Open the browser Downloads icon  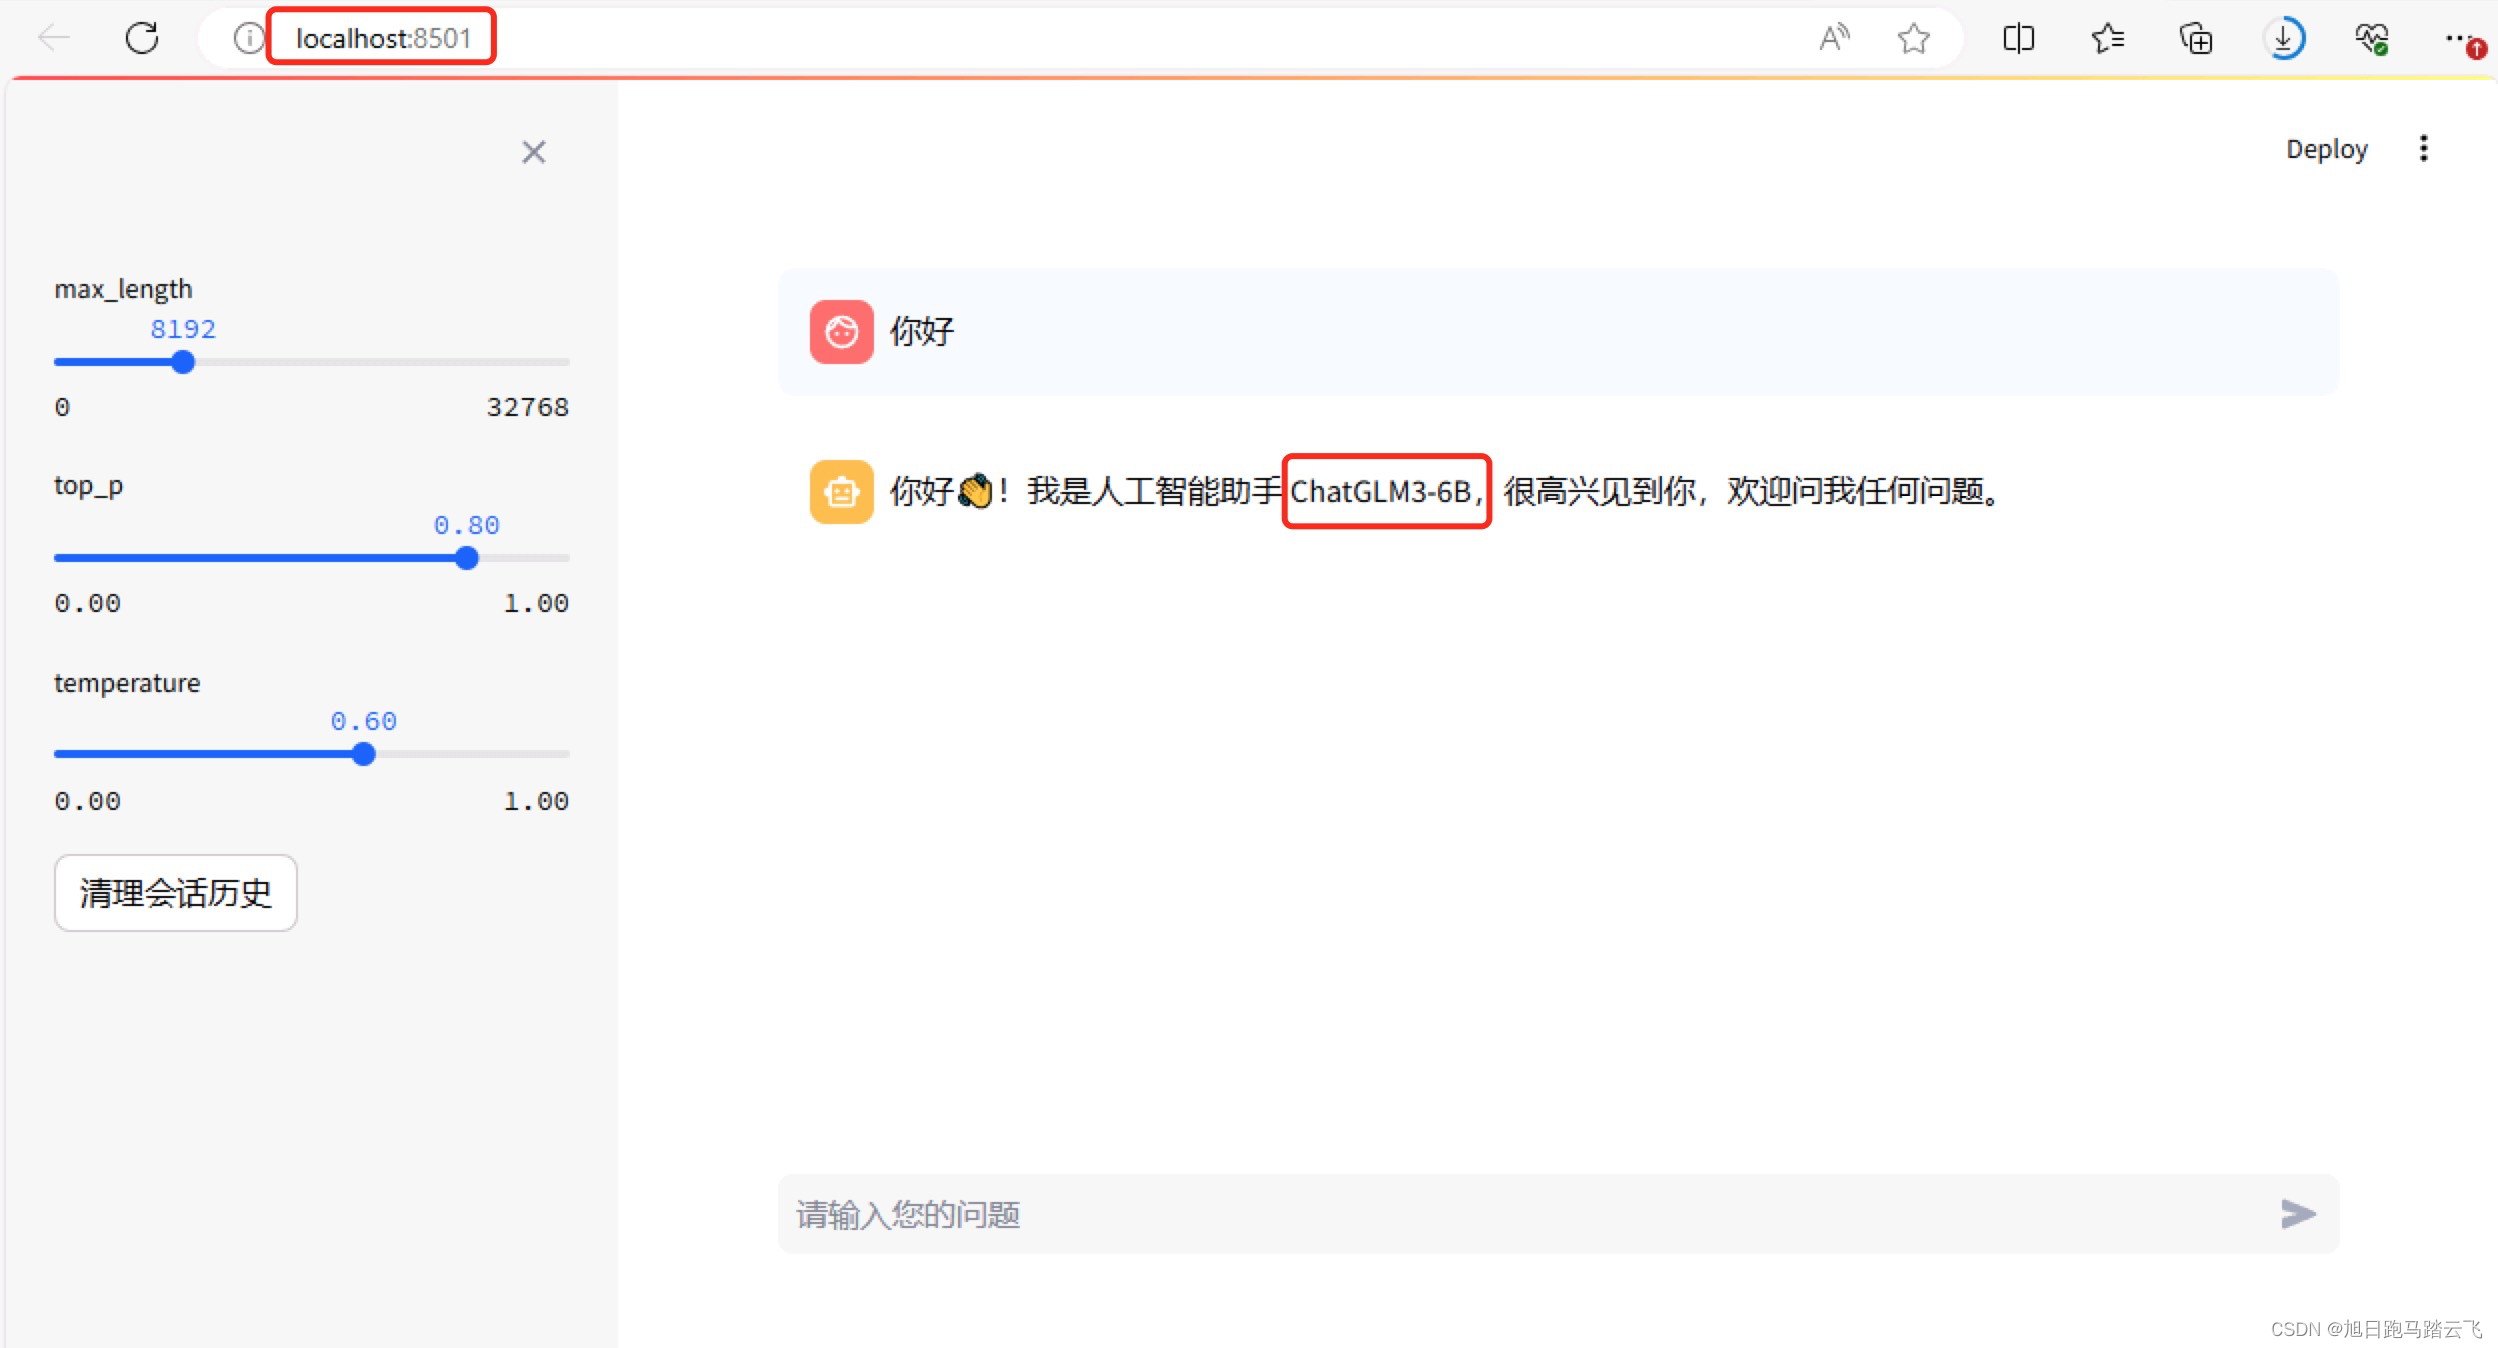coord(2284,38)
